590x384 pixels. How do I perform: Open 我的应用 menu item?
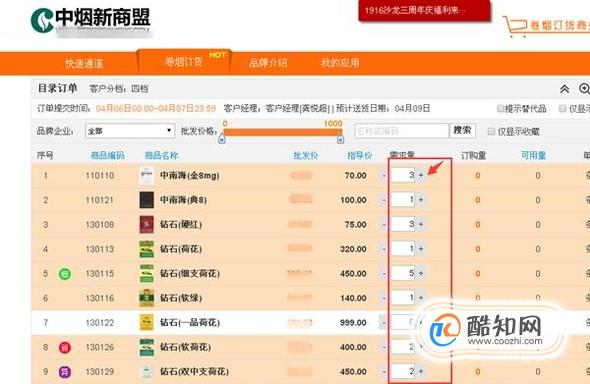[340, 62]
